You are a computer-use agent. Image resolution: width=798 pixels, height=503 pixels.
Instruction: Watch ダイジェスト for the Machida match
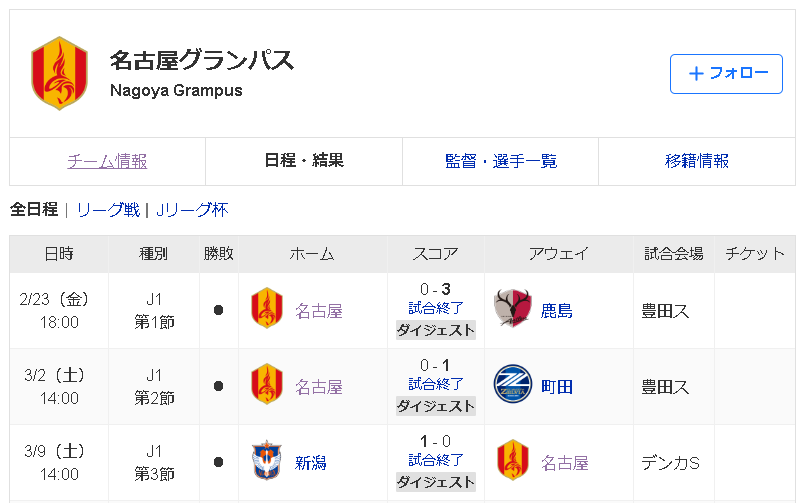[x=436, y=405]
